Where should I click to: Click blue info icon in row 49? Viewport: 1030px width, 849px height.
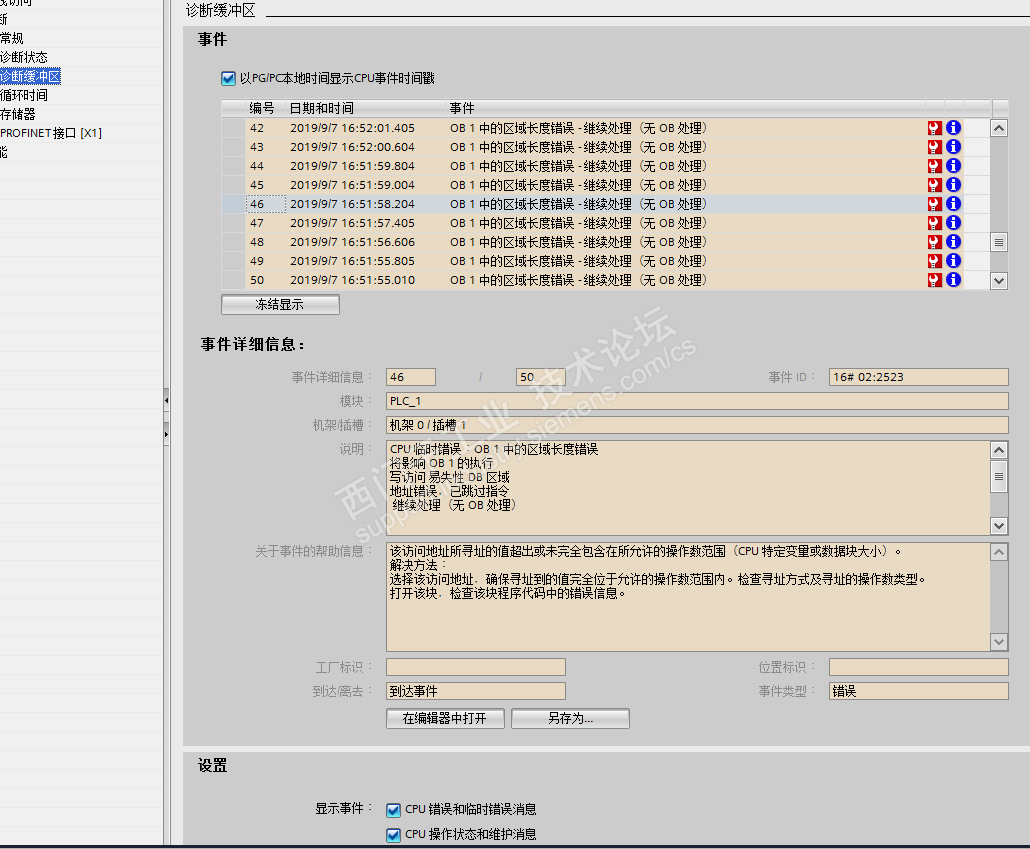[x=953, y=261]
